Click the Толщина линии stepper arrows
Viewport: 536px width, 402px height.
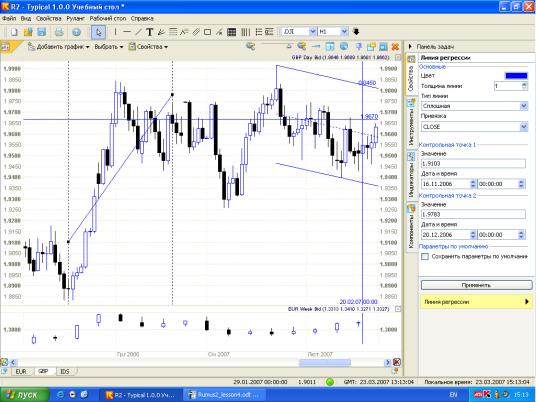(525, 86)
